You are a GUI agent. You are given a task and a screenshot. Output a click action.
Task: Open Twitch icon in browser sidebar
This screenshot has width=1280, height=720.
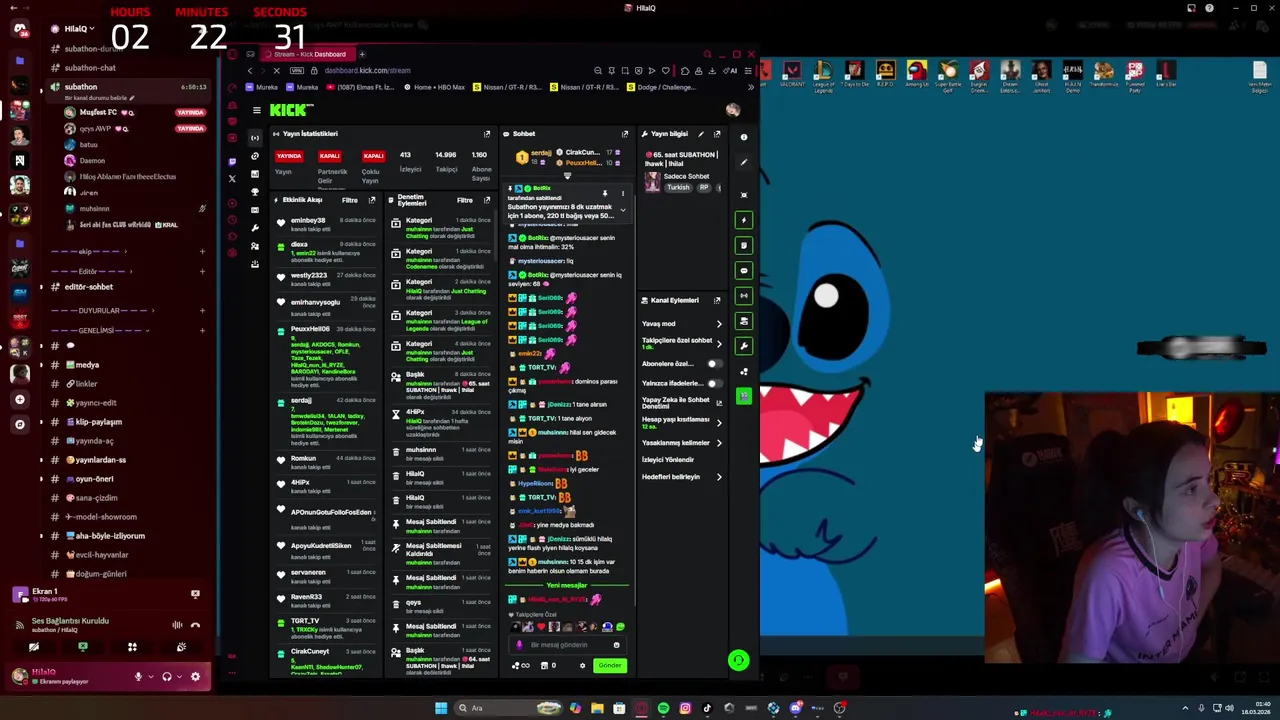[x=232, y=161]
